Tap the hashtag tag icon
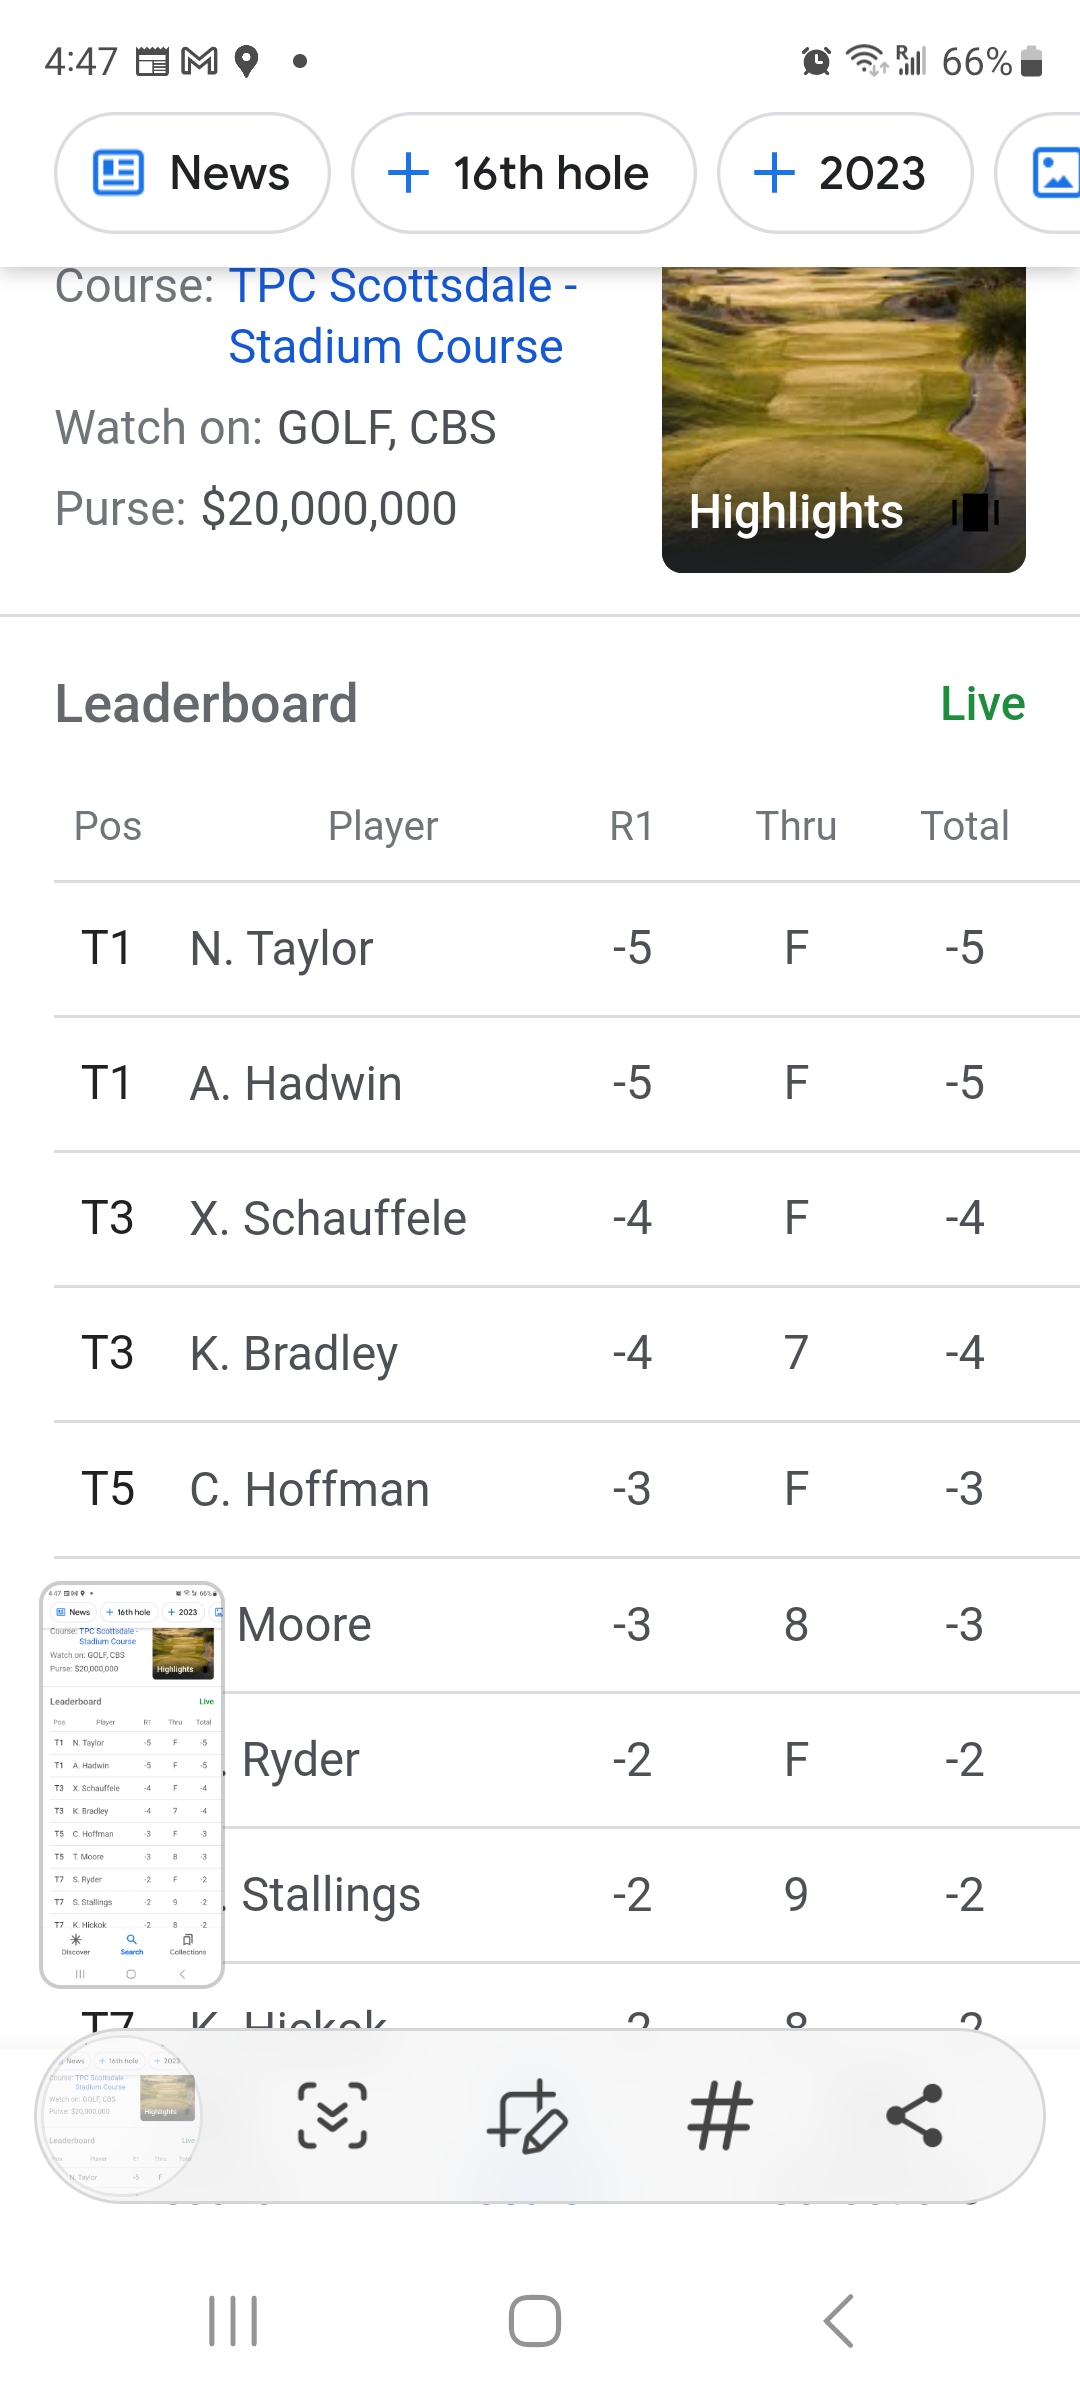 [x=720, y=2116]
